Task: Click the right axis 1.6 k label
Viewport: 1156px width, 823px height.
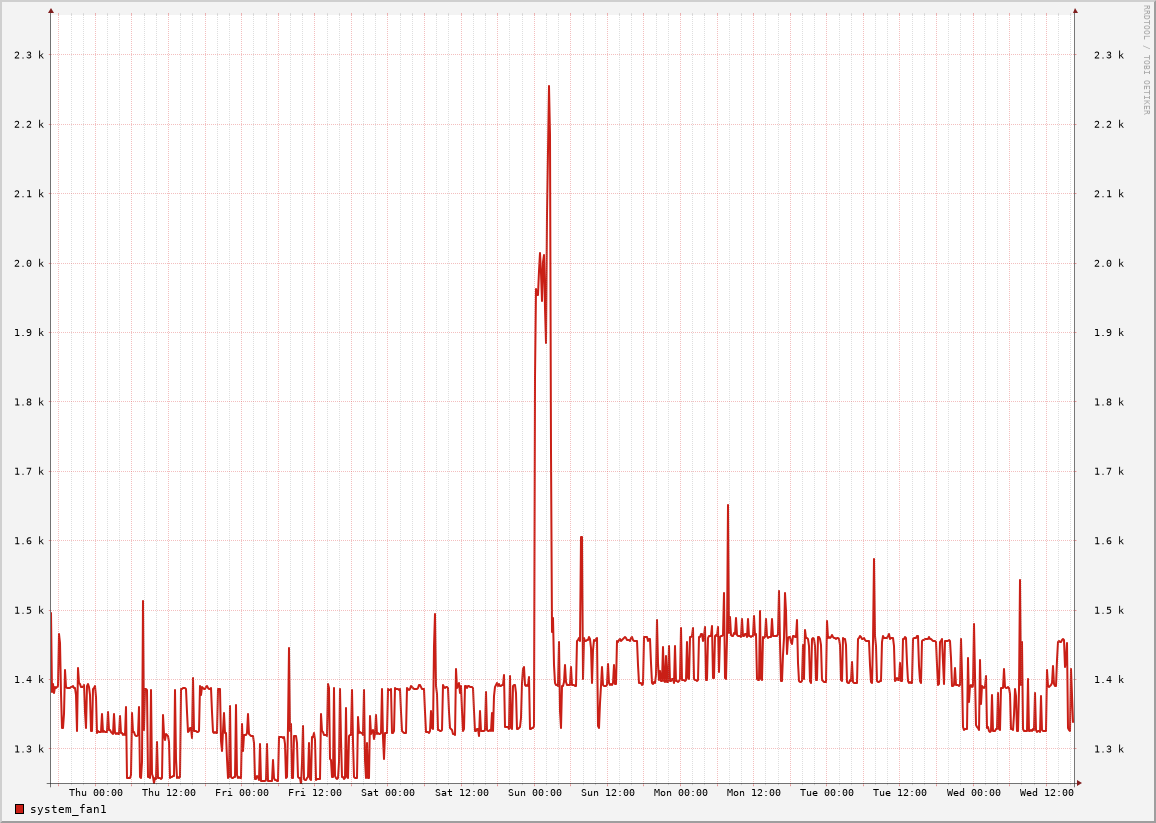Action: 1108,541
